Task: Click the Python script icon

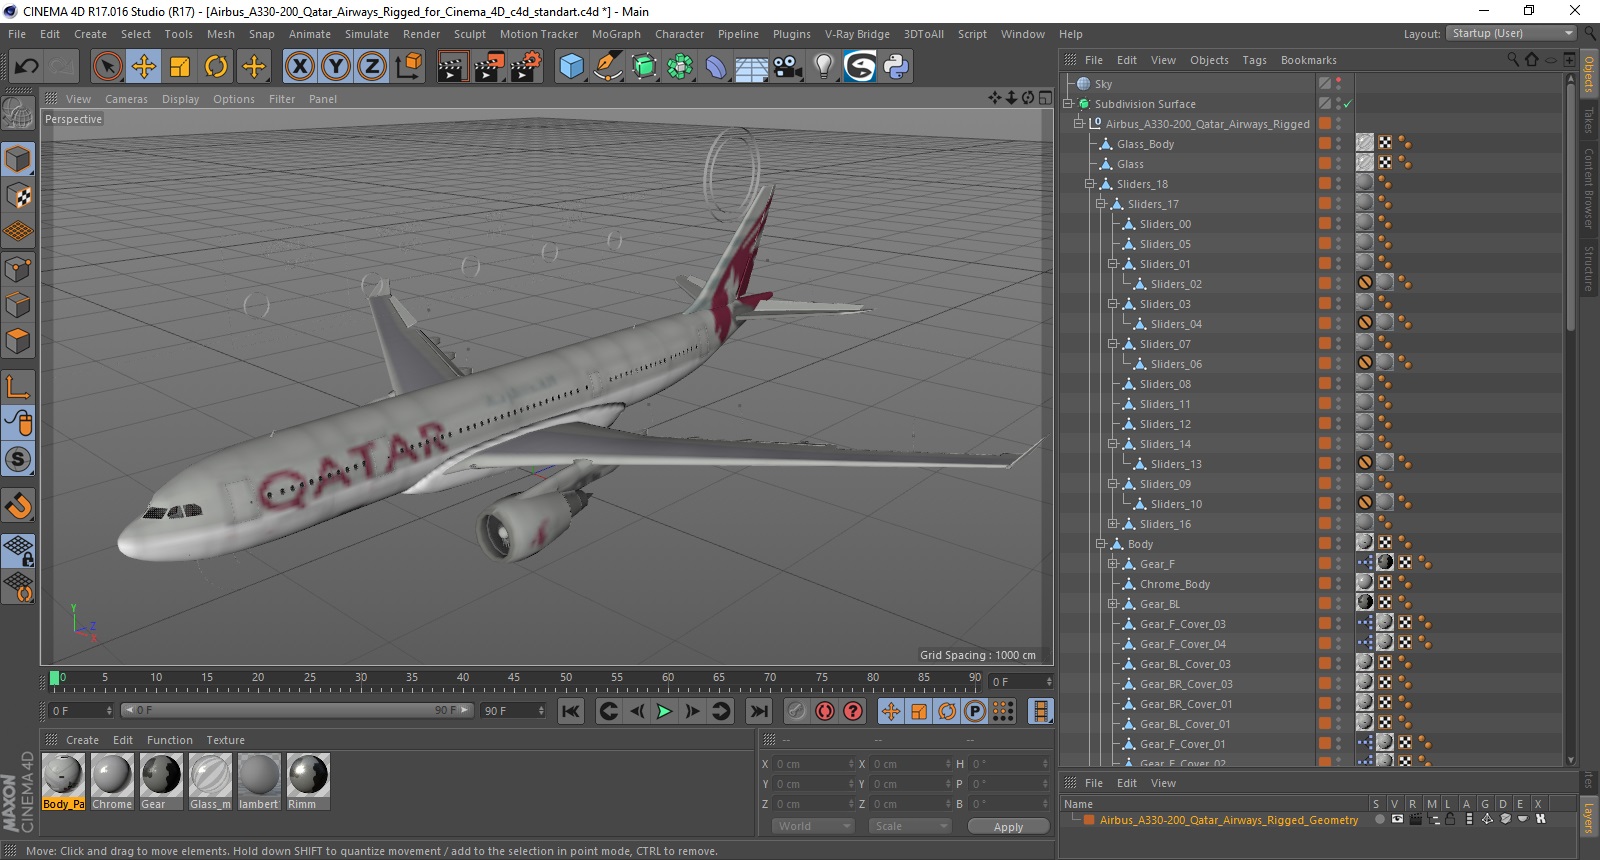Action: point(896,67)
